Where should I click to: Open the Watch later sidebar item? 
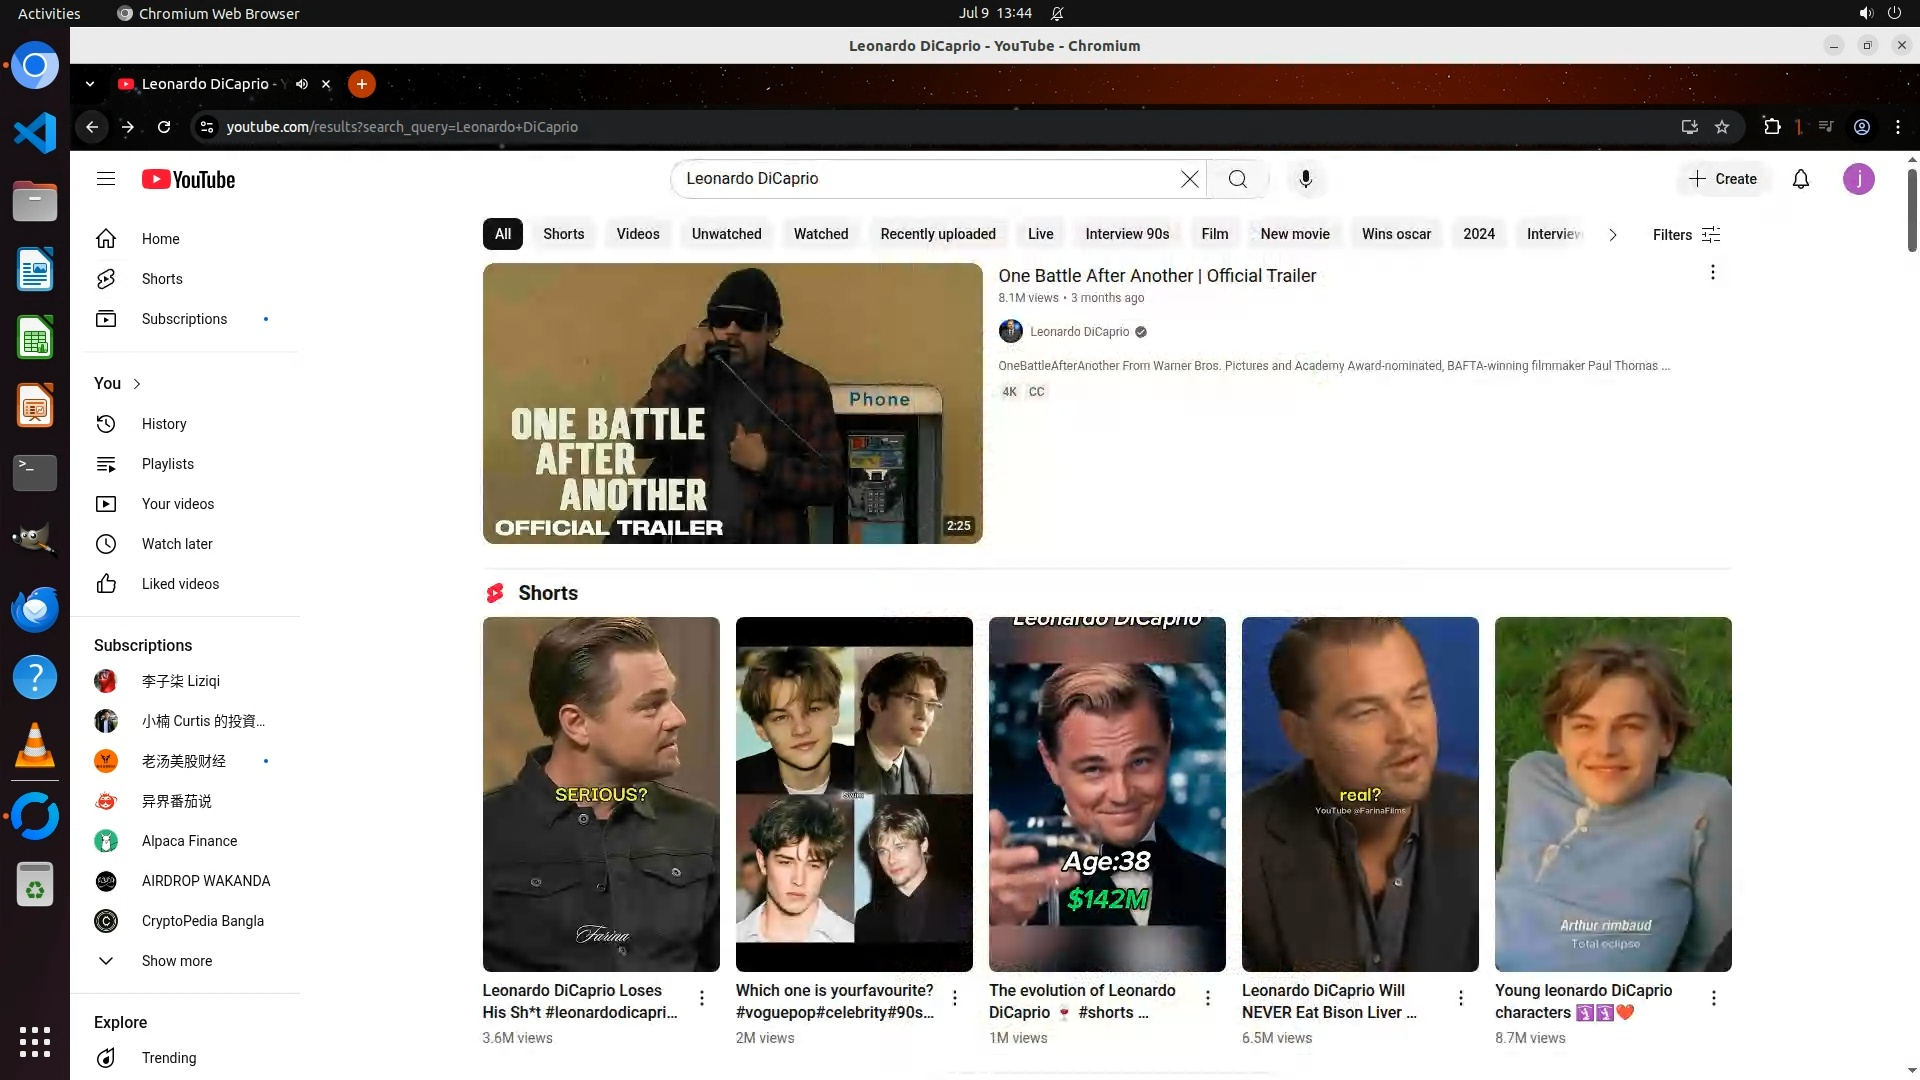coord(177,544)
